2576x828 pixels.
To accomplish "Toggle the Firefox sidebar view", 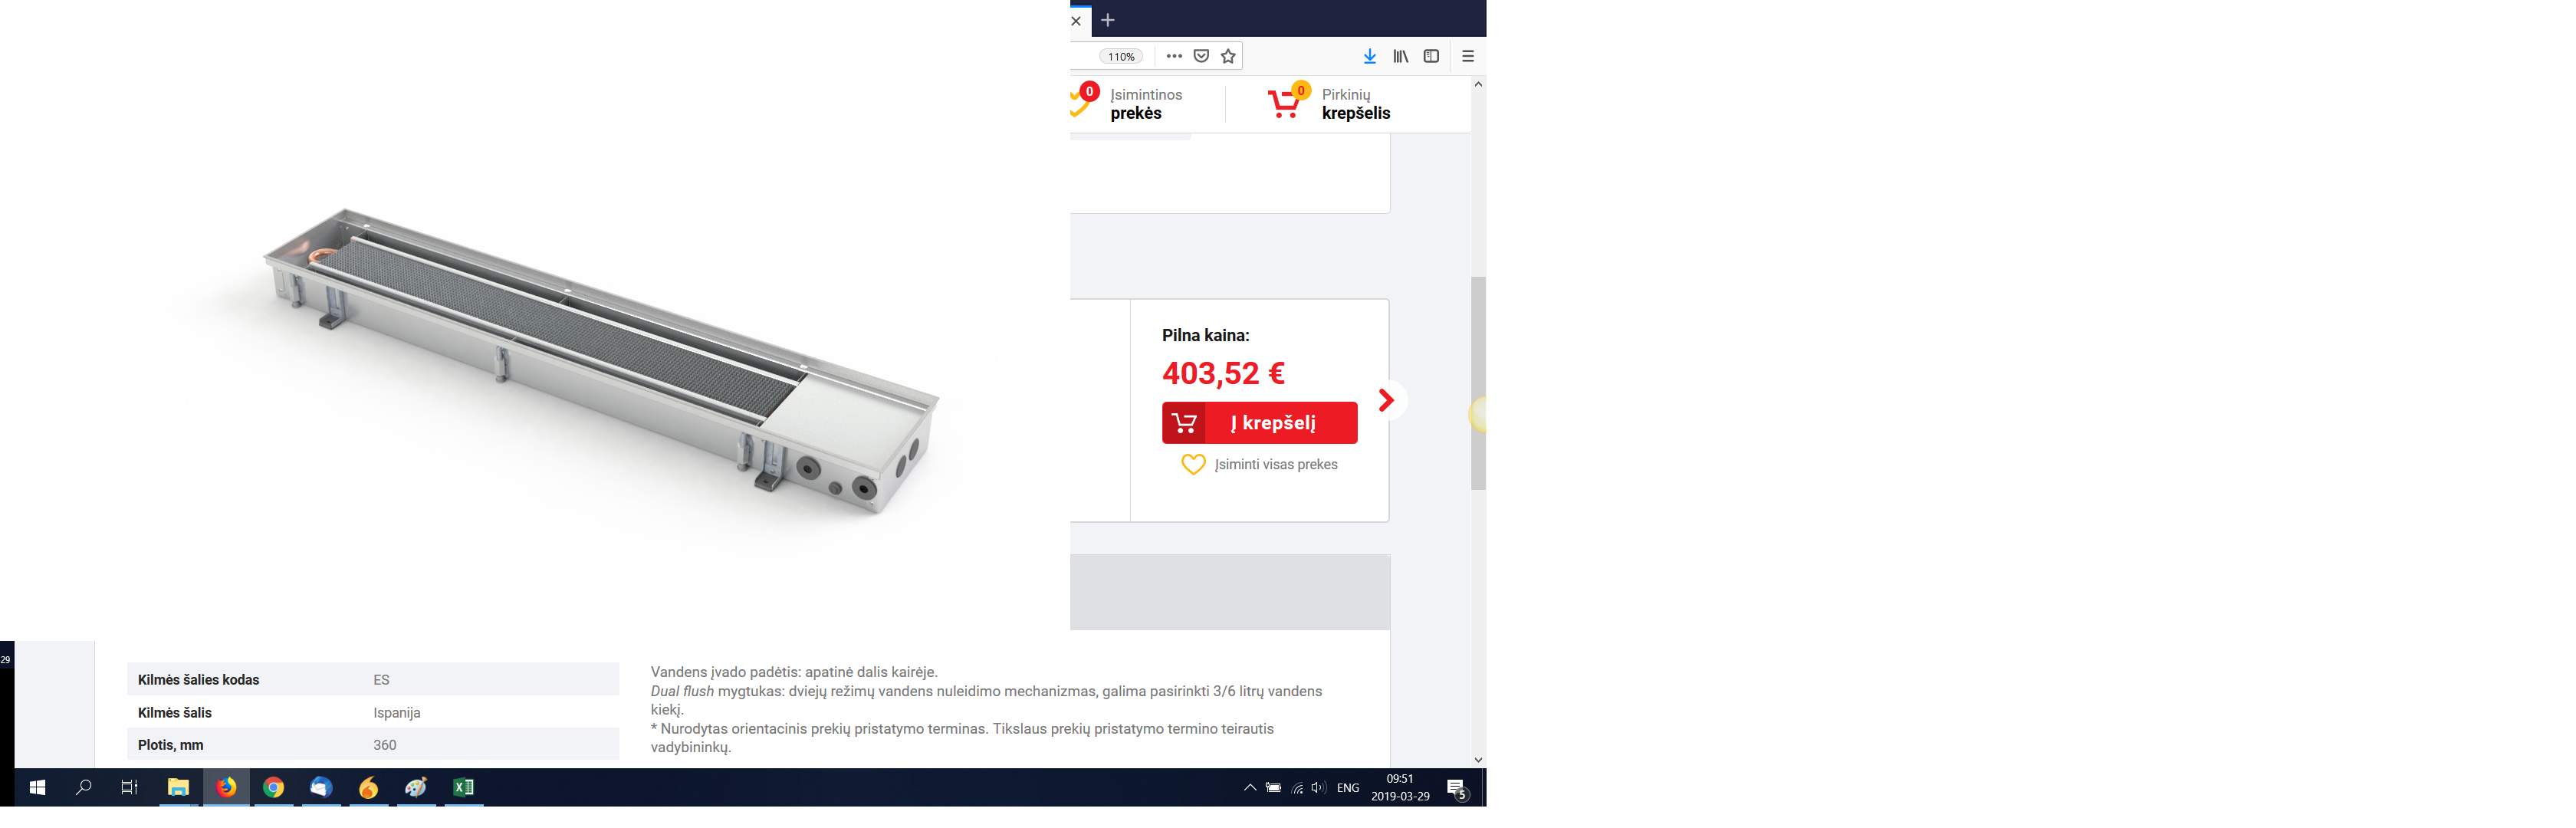I will click(1431, 57).
